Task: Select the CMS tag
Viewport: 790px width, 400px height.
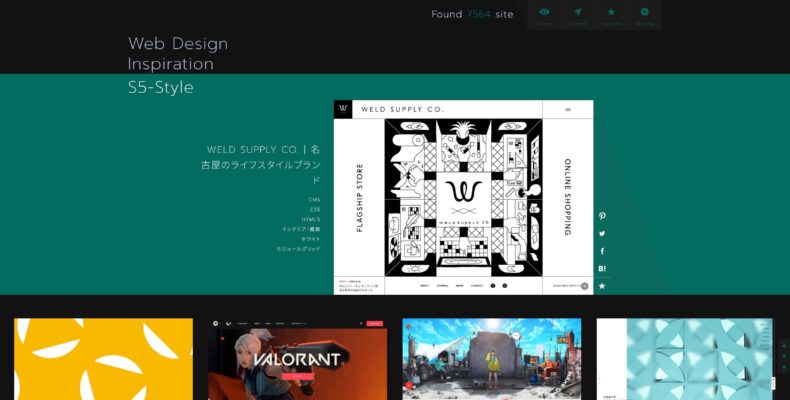Action: (x=314, y=199)
